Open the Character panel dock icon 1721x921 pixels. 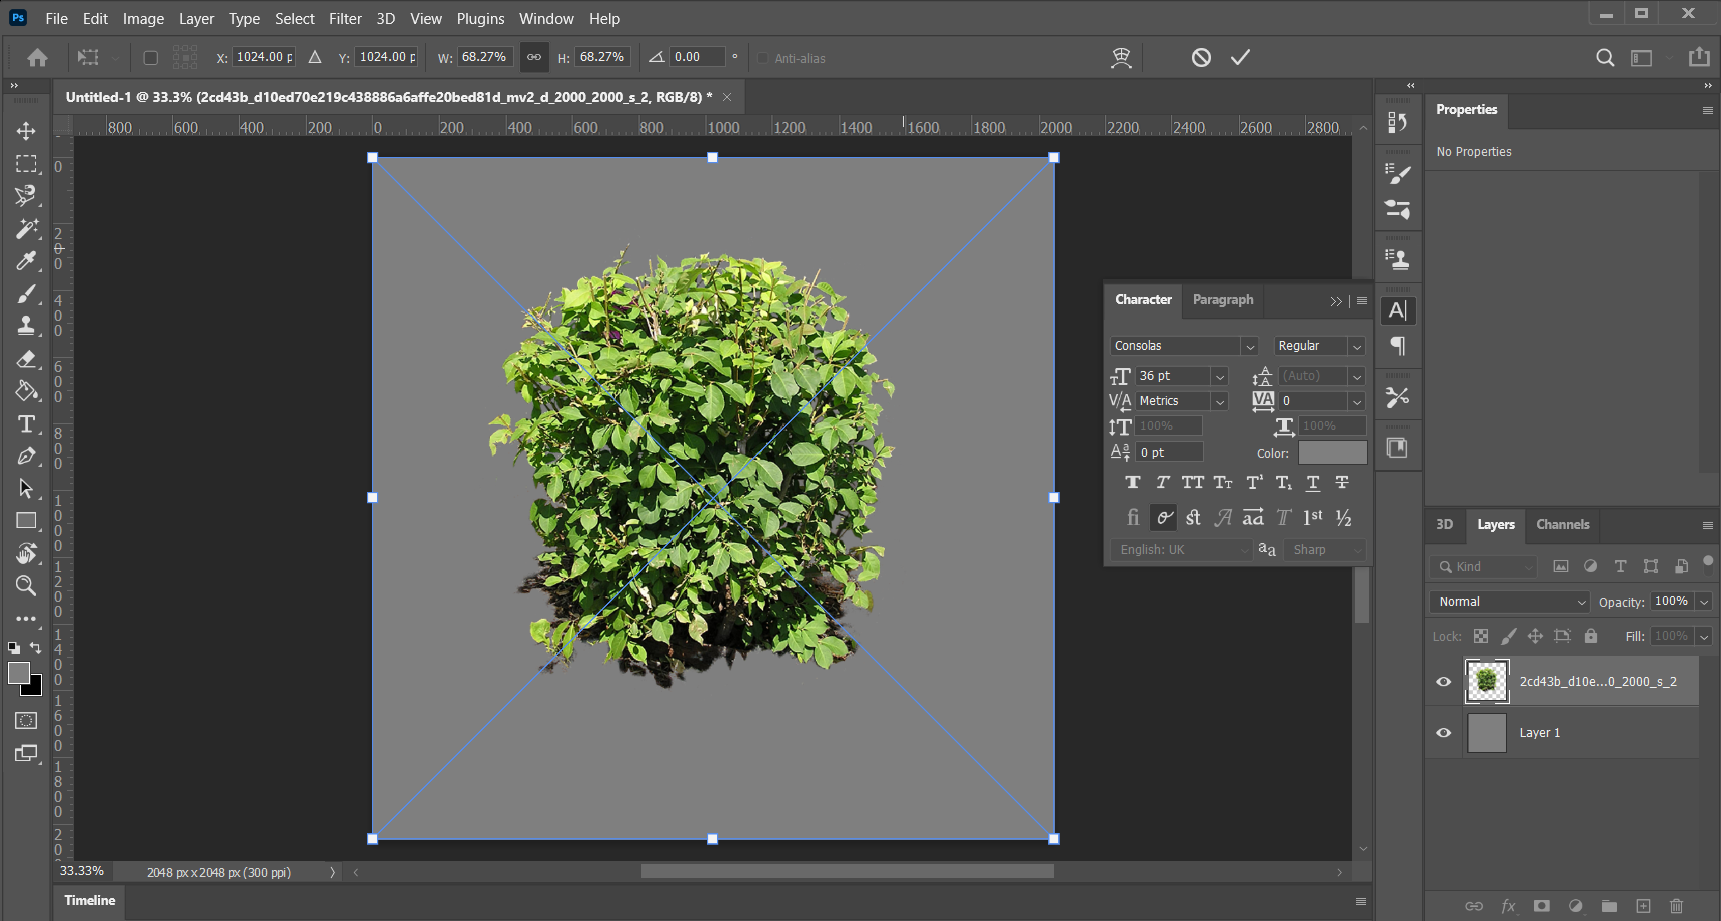tap(1397, 311)
